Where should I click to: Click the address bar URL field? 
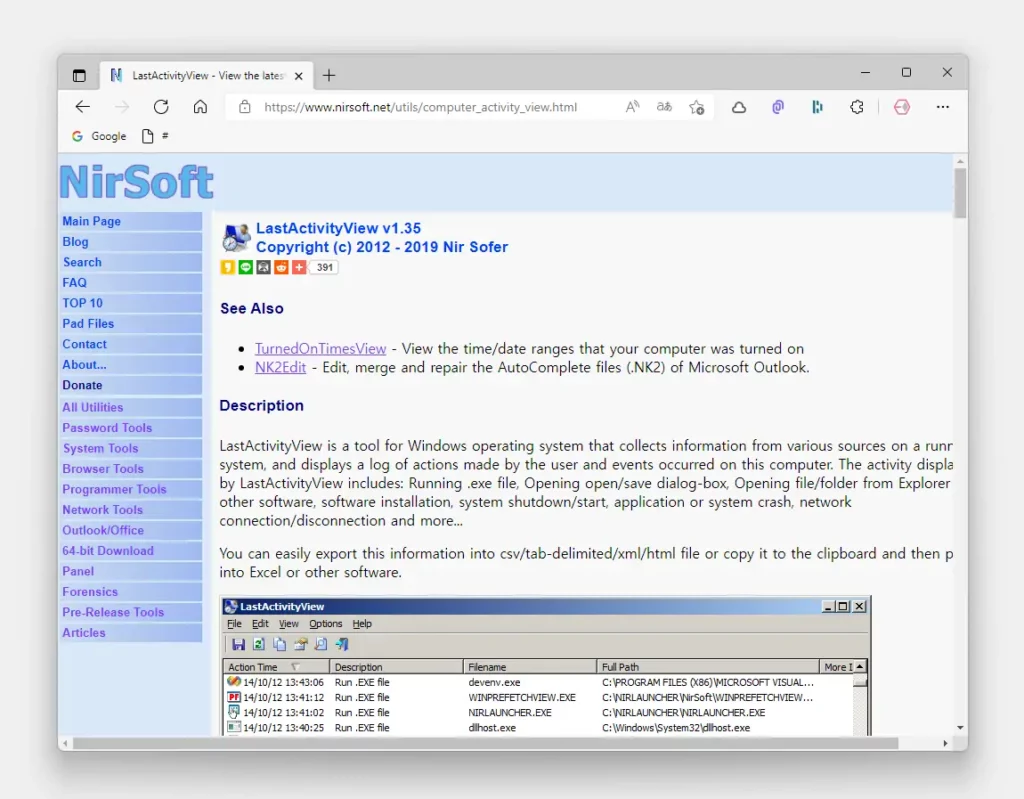tap(420, 107)
